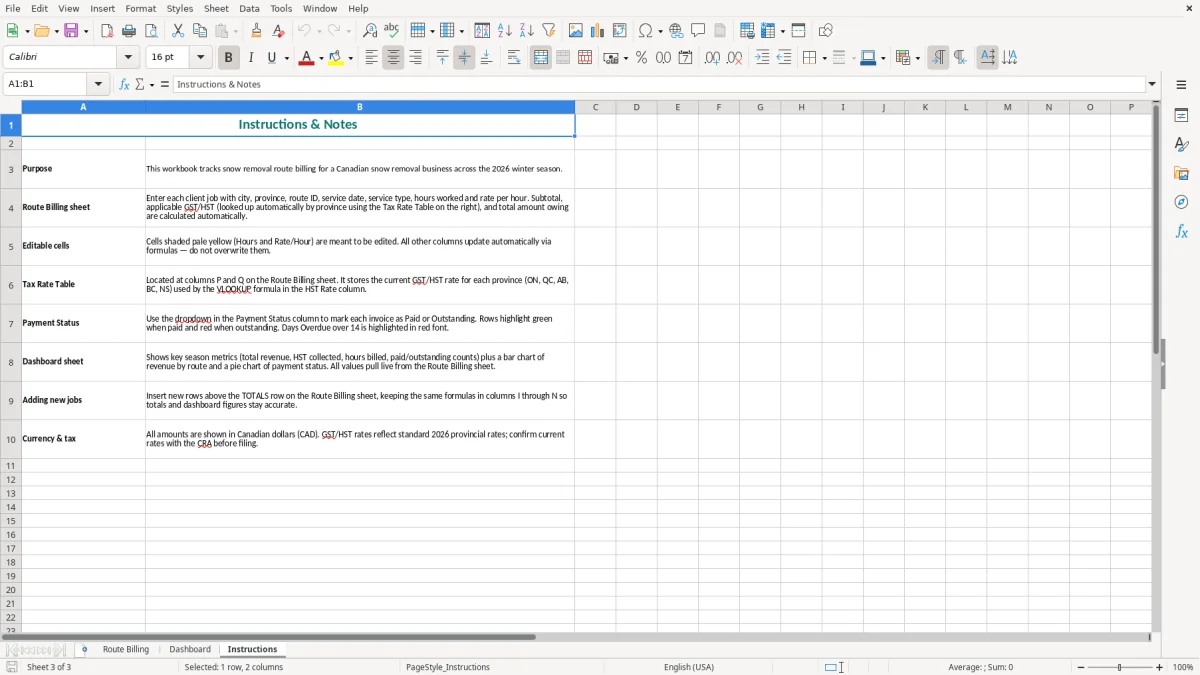Viewport: 1200px width, 675px height.
Task: Open sidebar Properties panel
Action: point(1181,116)
